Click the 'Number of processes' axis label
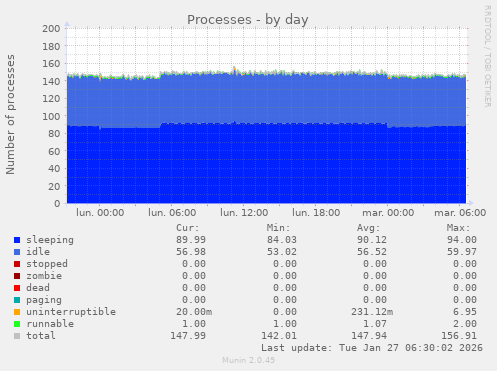The height and width of the screenshot is (371, 497). [x=10, y=114]
